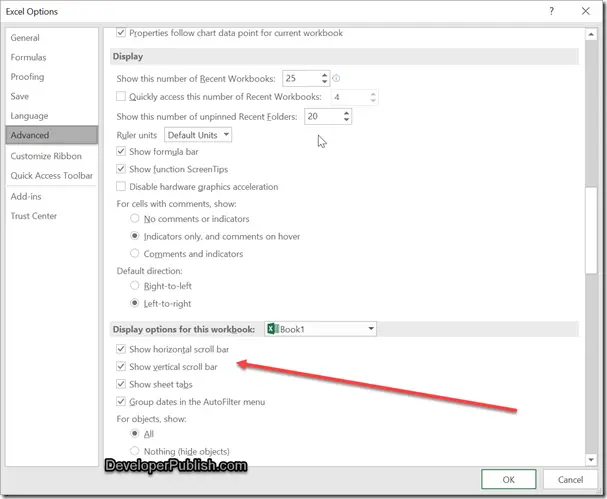Enable Quickly access Recent Workbooks checkbox
Screen dimensions: 607x499
(x=121, y=96)
